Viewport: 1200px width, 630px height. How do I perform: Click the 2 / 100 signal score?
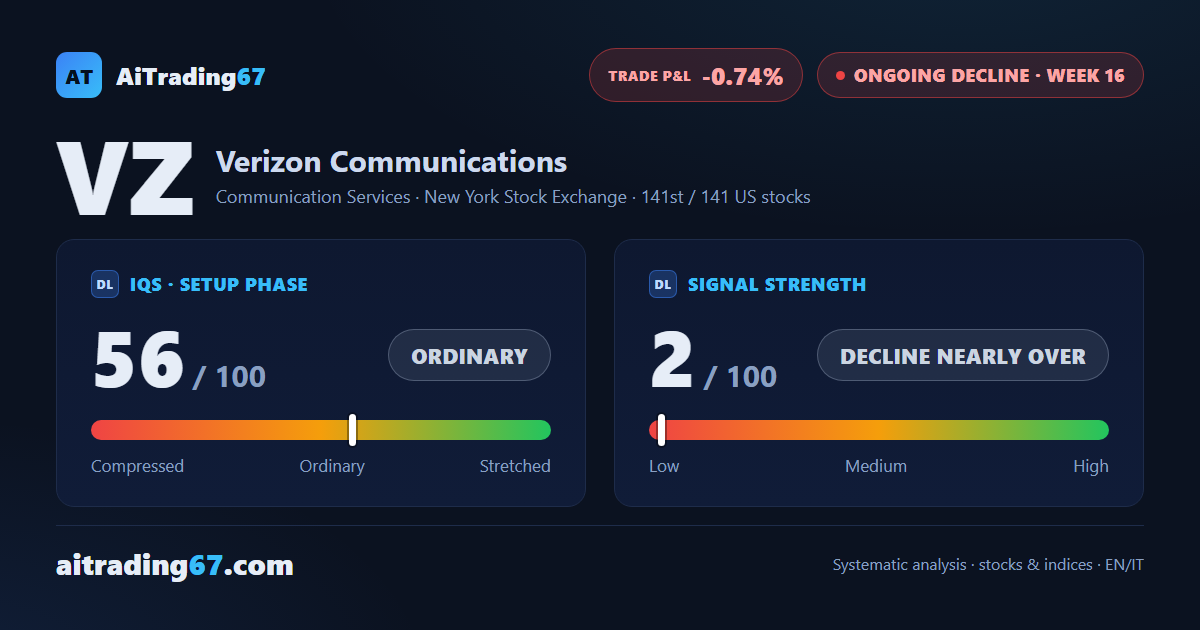pyautogui.click(x=713, y=361)
